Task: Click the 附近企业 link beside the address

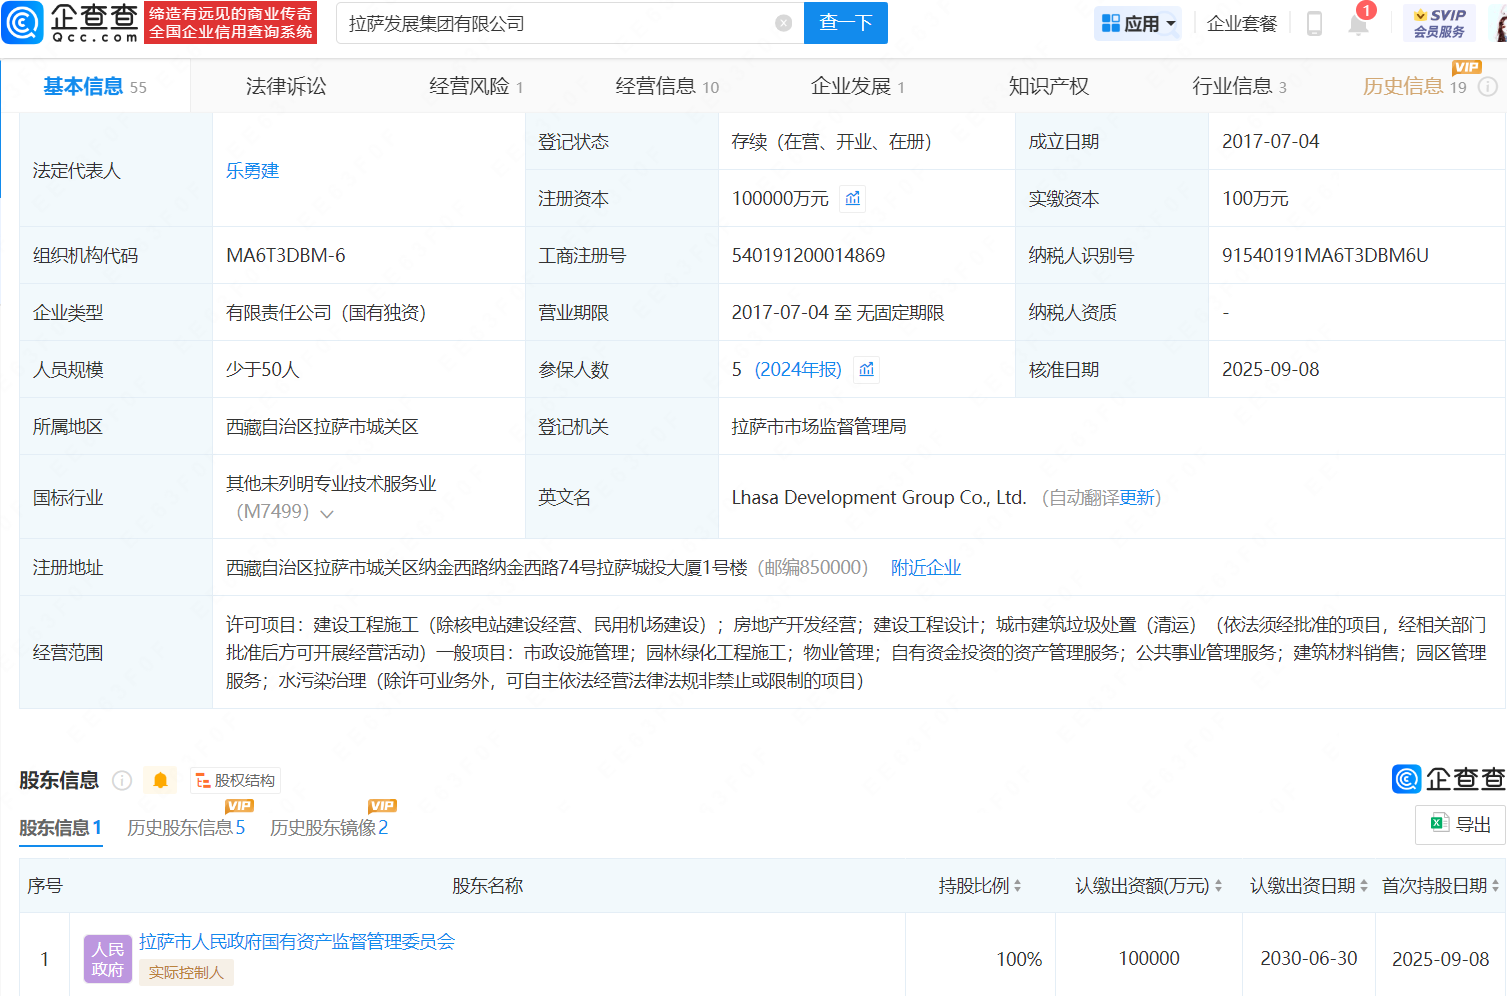Action: coord(925,567)
